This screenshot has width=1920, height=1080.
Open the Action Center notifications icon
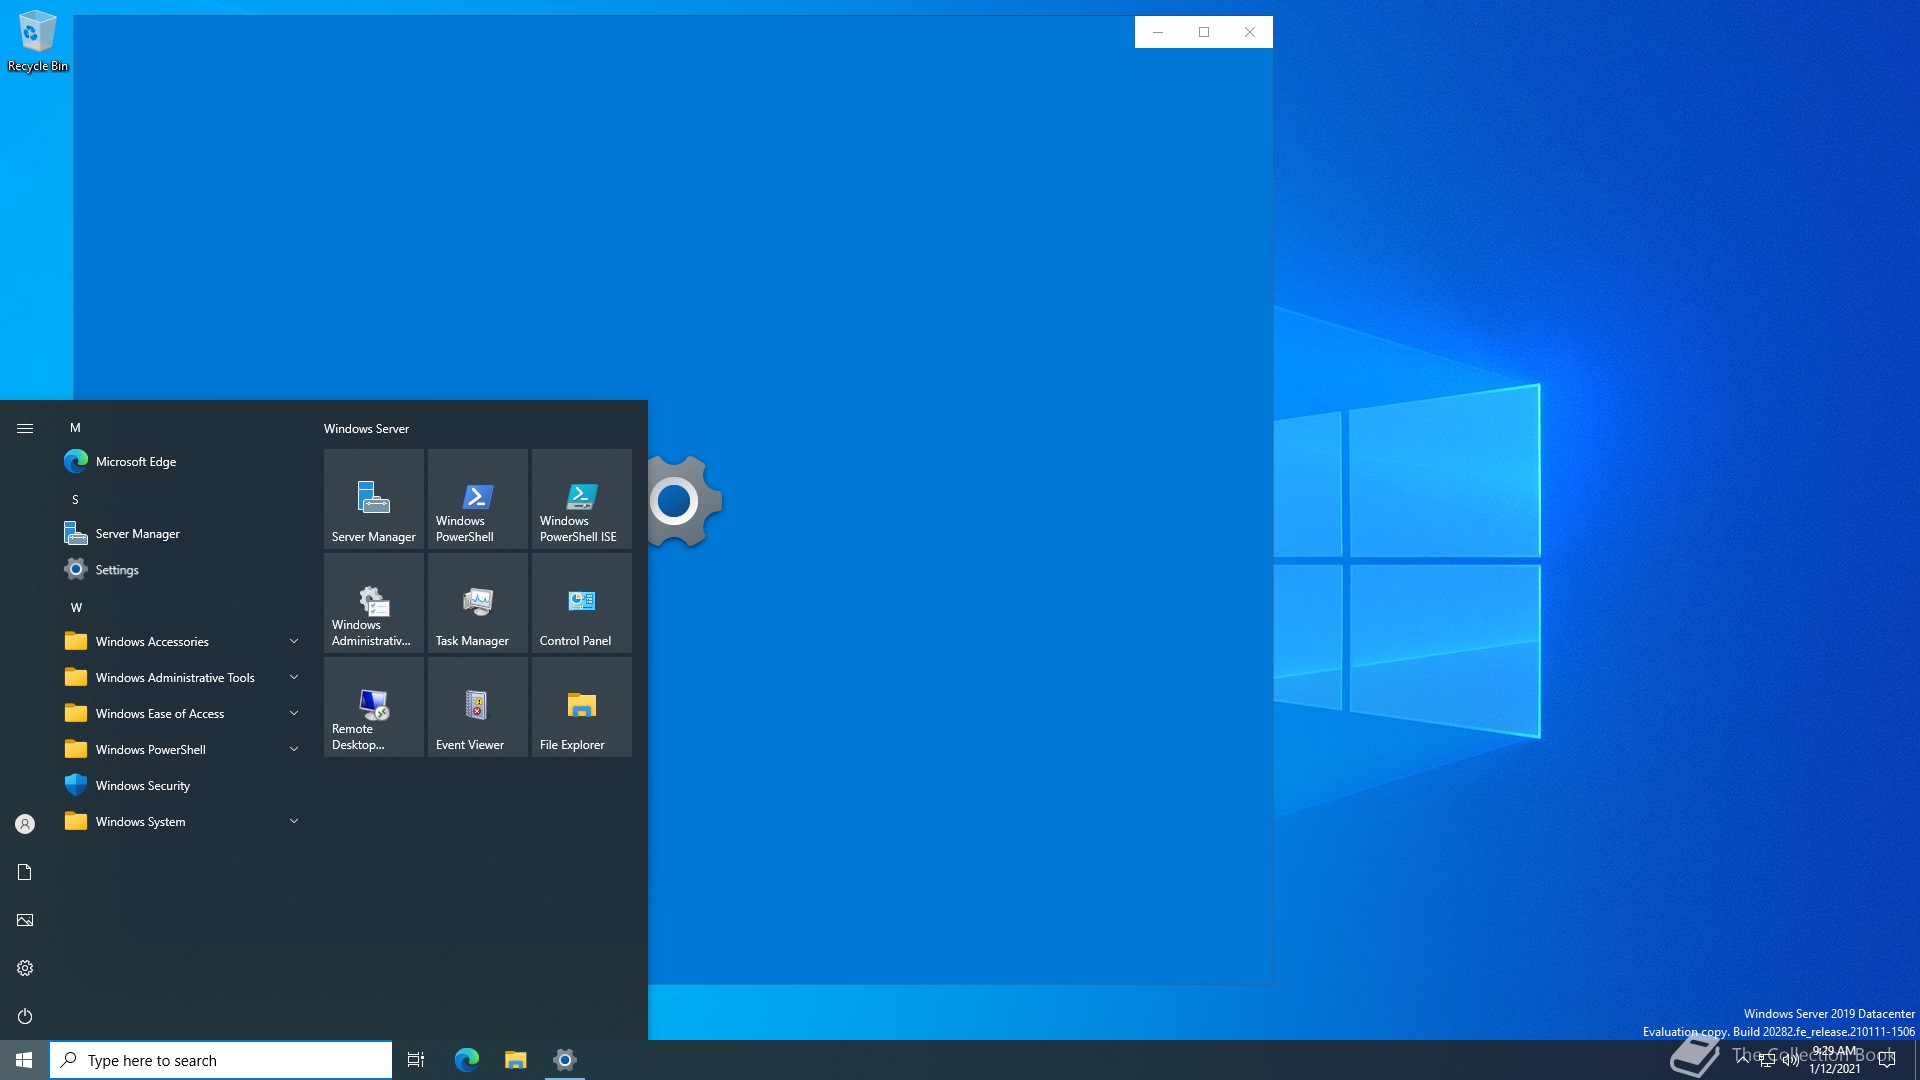[1887, 1060]
